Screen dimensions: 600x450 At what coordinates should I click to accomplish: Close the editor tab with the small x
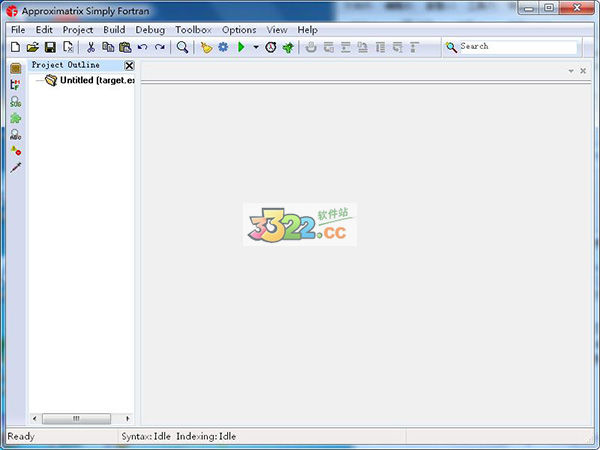(x=583, y=71)
